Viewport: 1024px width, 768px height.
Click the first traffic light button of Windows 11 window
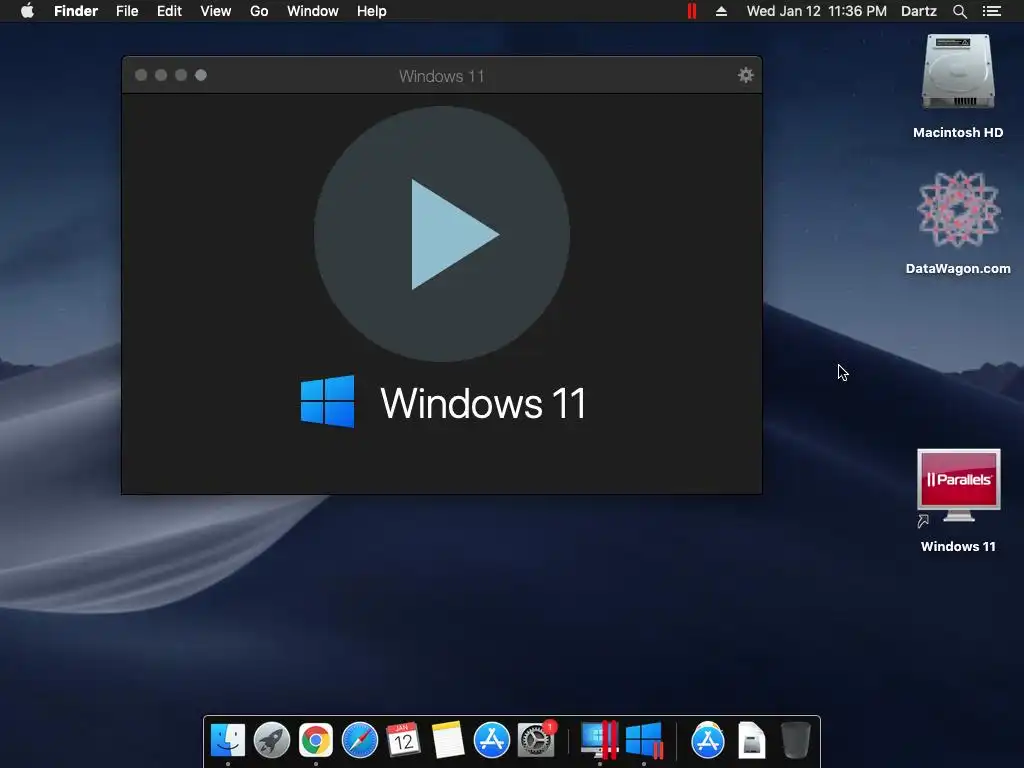click(140, 75)
